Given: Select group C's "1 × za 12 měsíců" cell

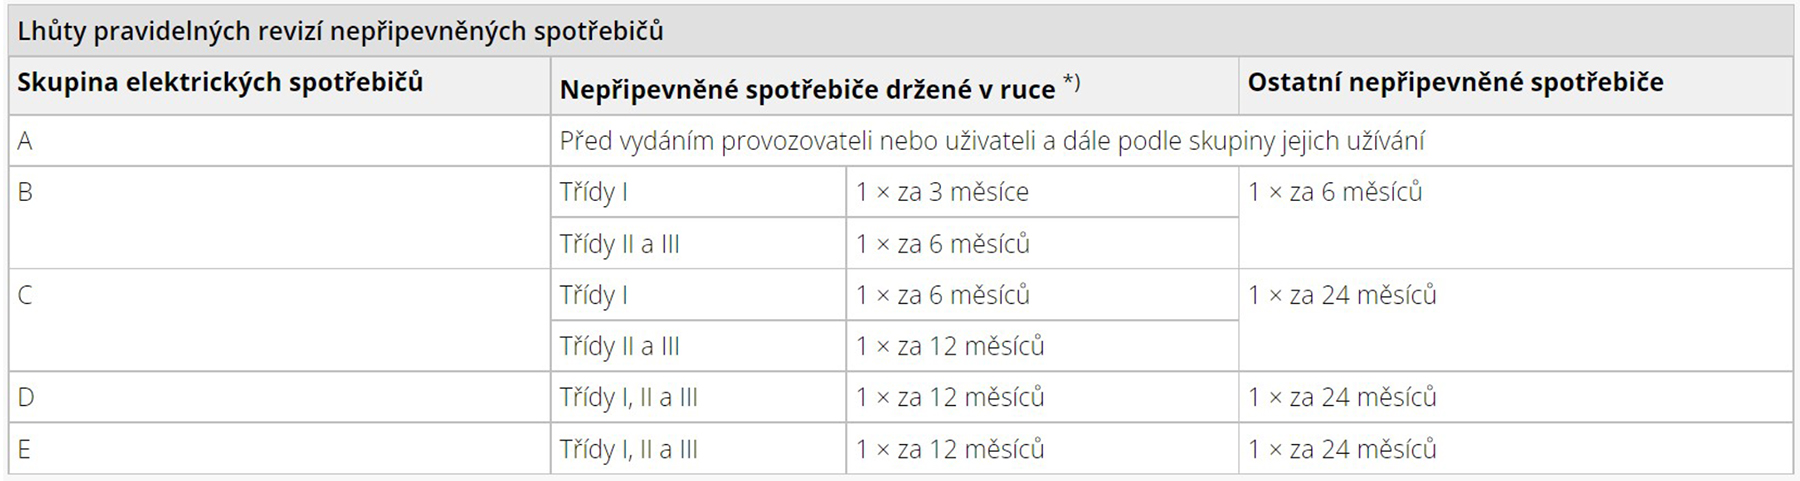Looking at the screenshot, I should click(950, 346).
